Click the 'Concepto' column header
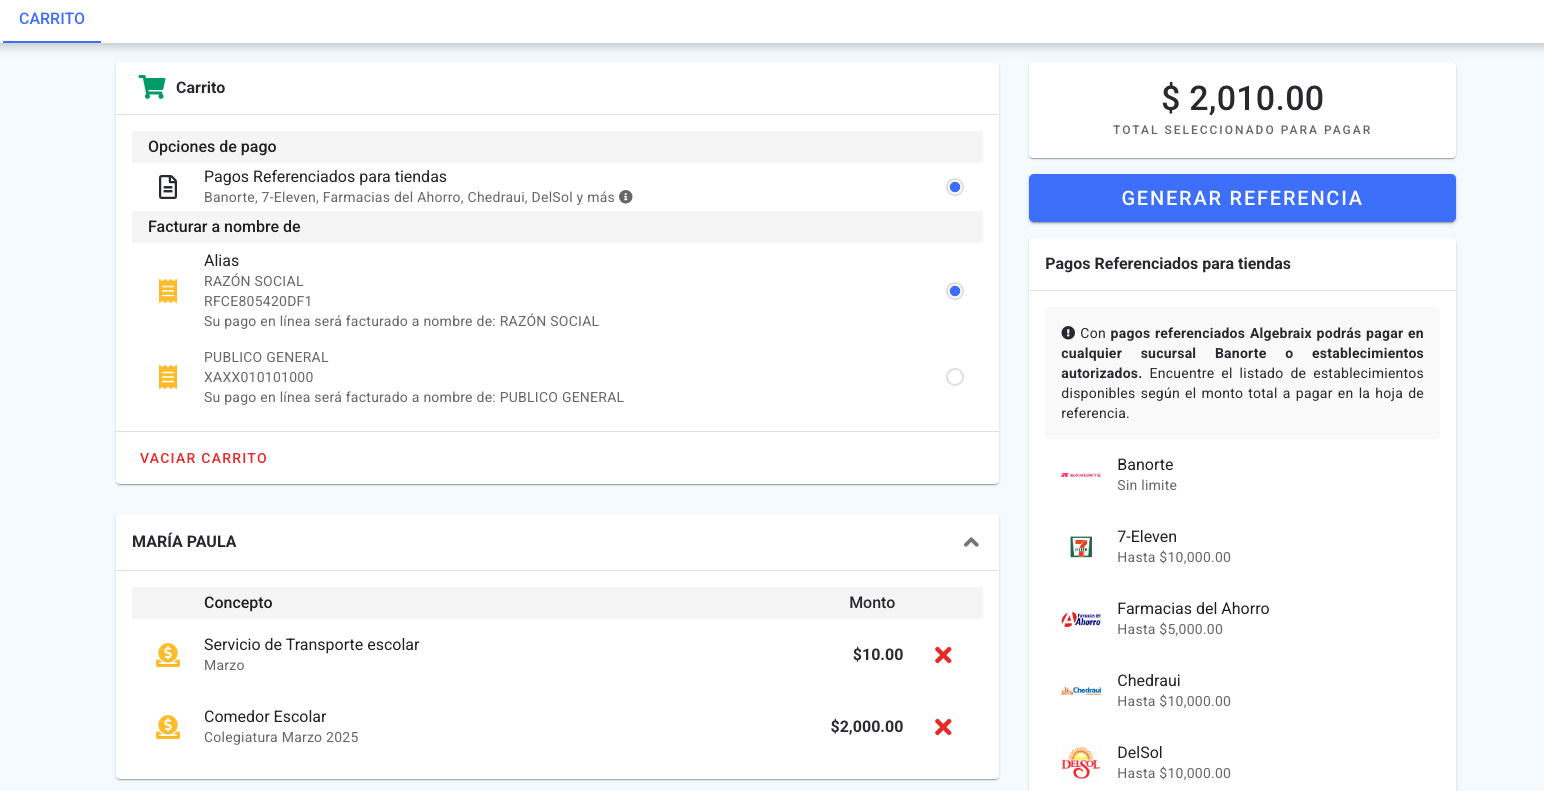Viewport: 1544px width, 791px height. tap(238, 603)
